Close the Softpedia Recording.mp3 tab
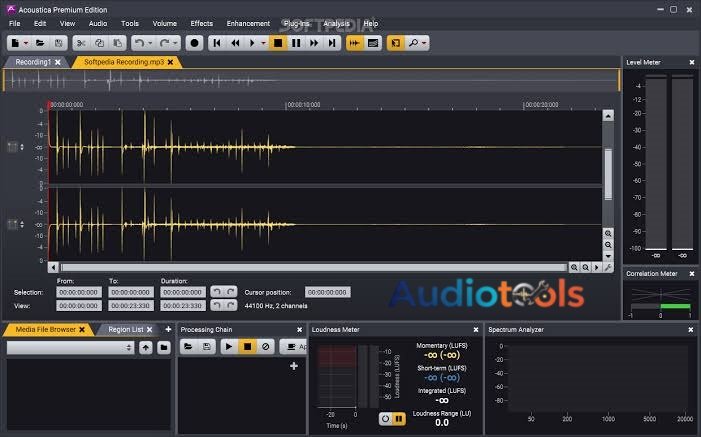 coord(170,63)
